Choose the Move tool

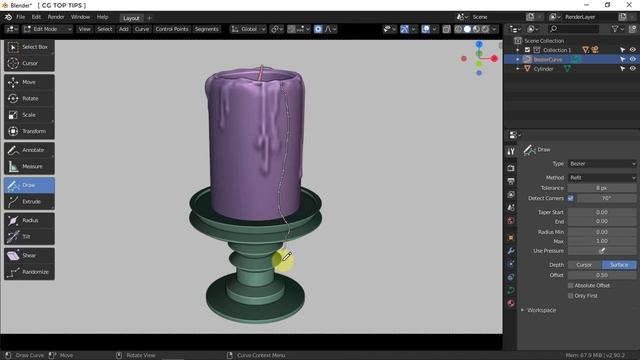click(29, 82)
